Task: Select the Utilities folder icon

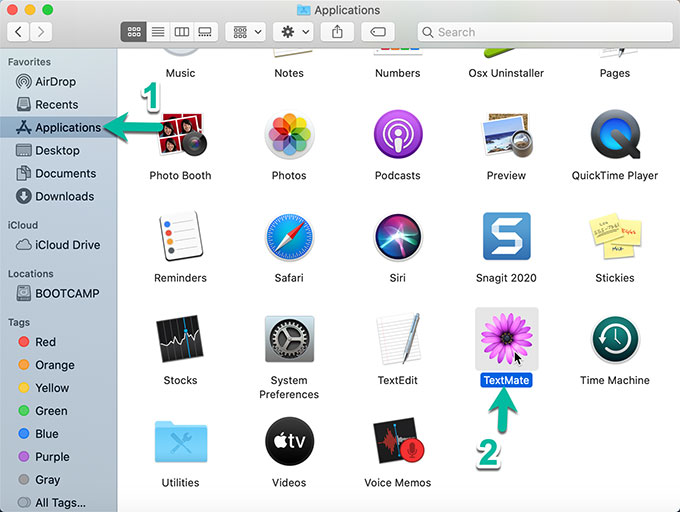Action: point(181,442)
